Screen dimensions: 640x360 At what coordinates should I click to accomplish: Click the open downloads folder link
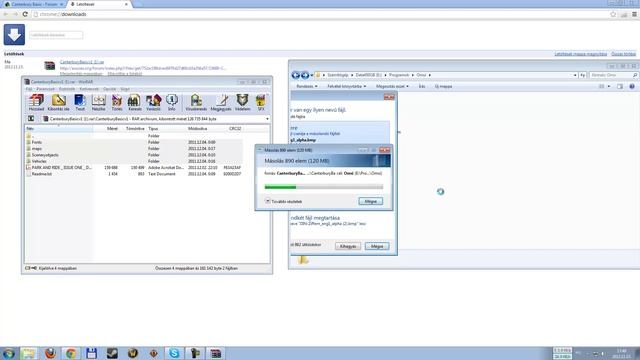[580, 54]
